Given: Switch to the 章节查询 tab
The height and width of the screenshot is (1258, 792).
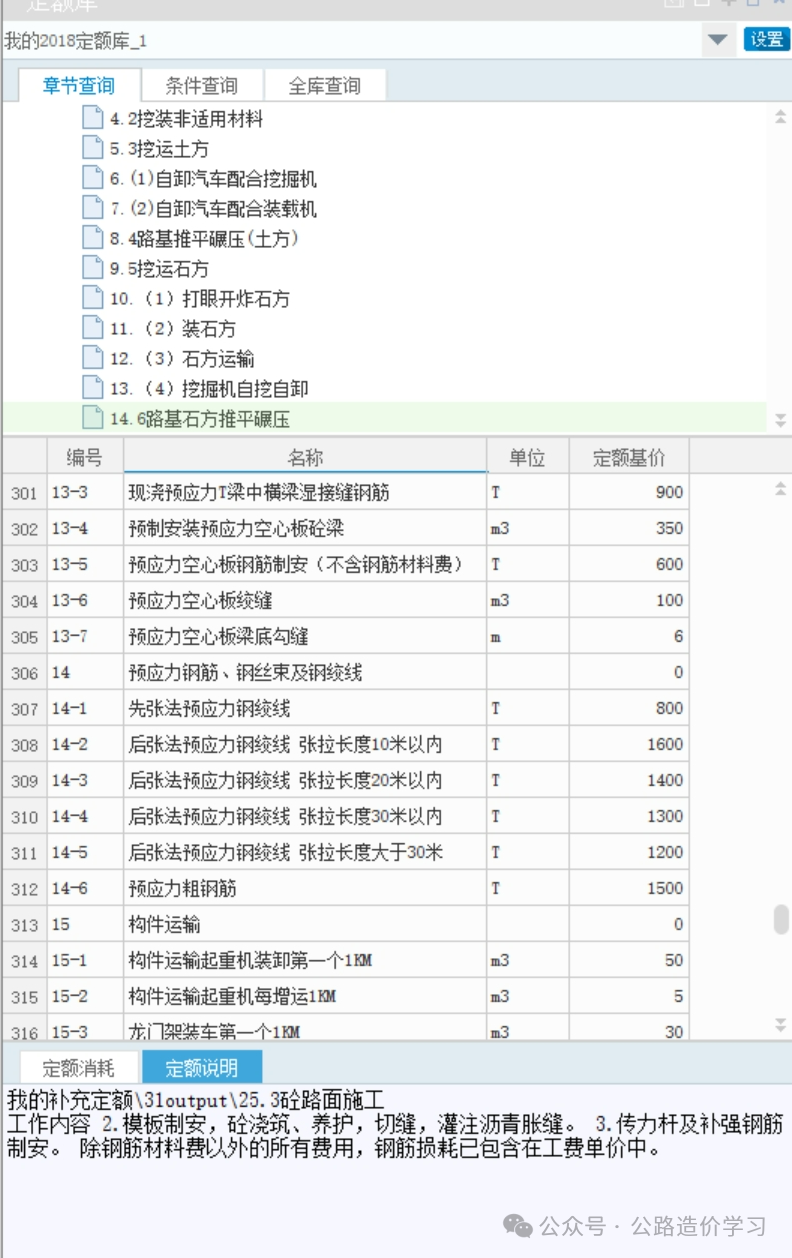Looking at the screenshot, I should (x=78, y=86).
